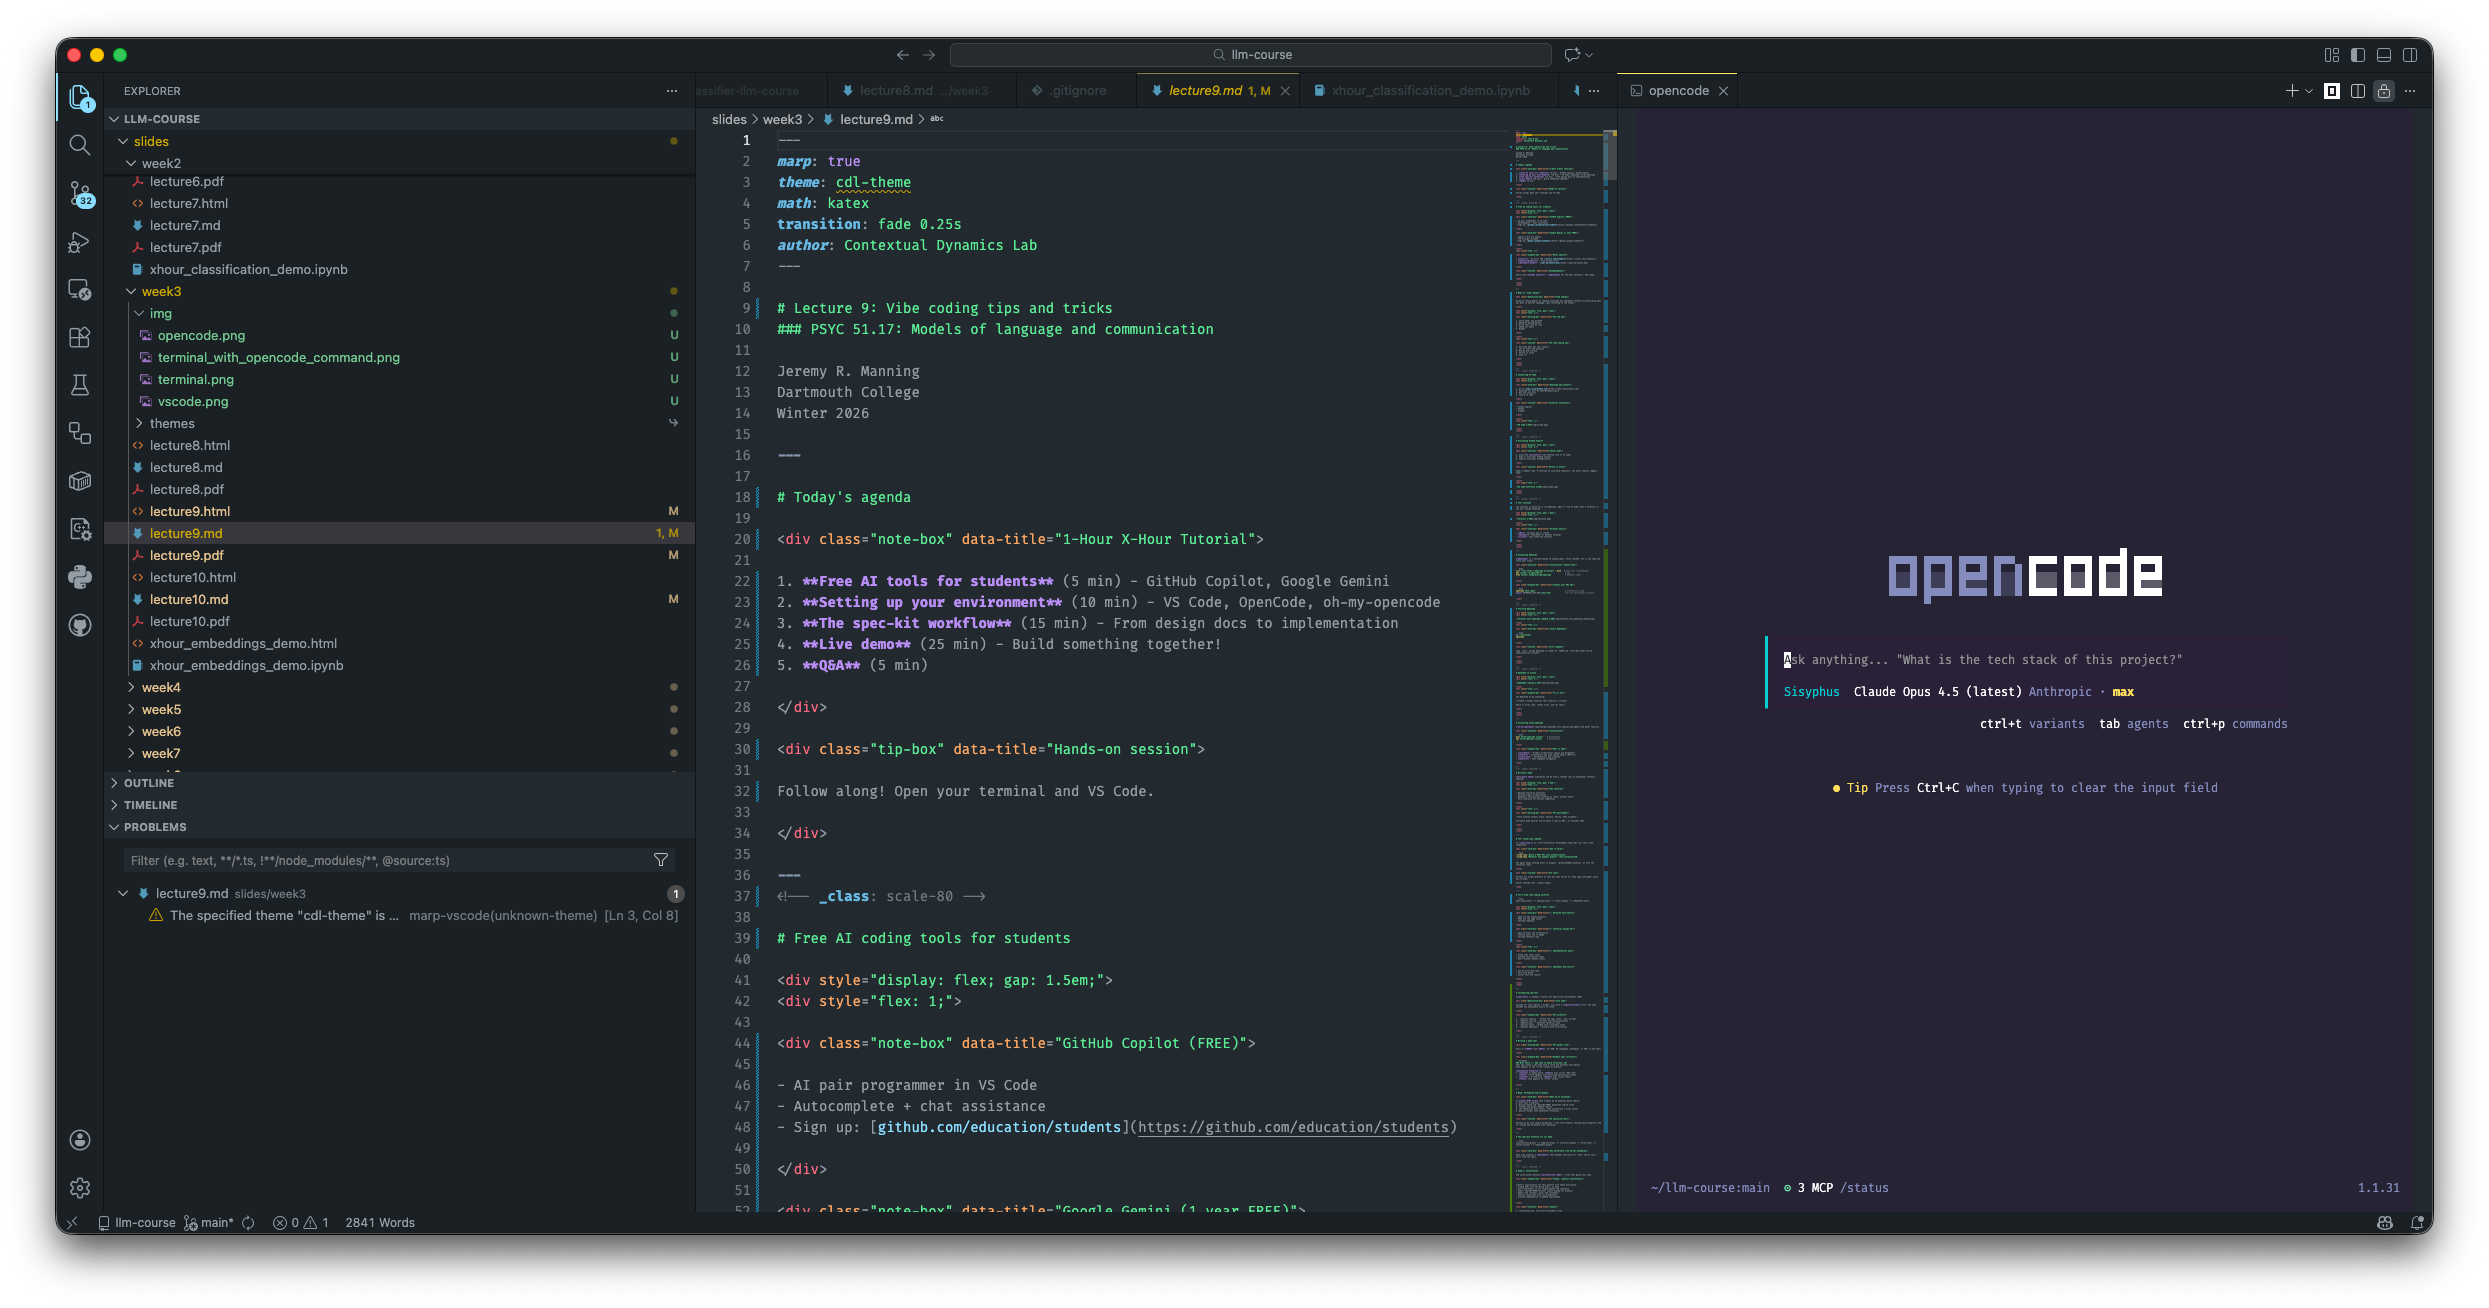The image size is (2489, 1308).
Task: Toggle the bottom panel layout button
Action: coord(2384,55)
